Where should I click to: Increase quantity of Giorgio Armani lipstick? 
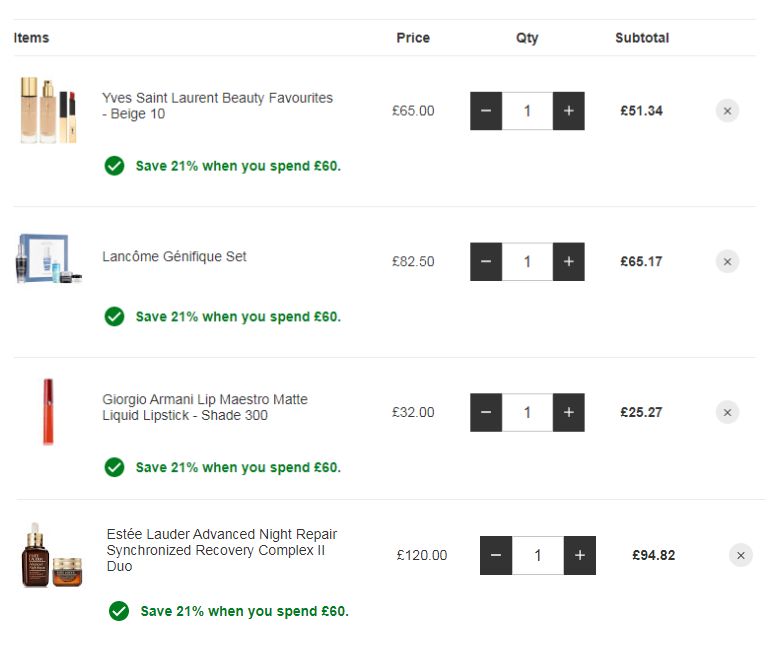tap(568, 412)
